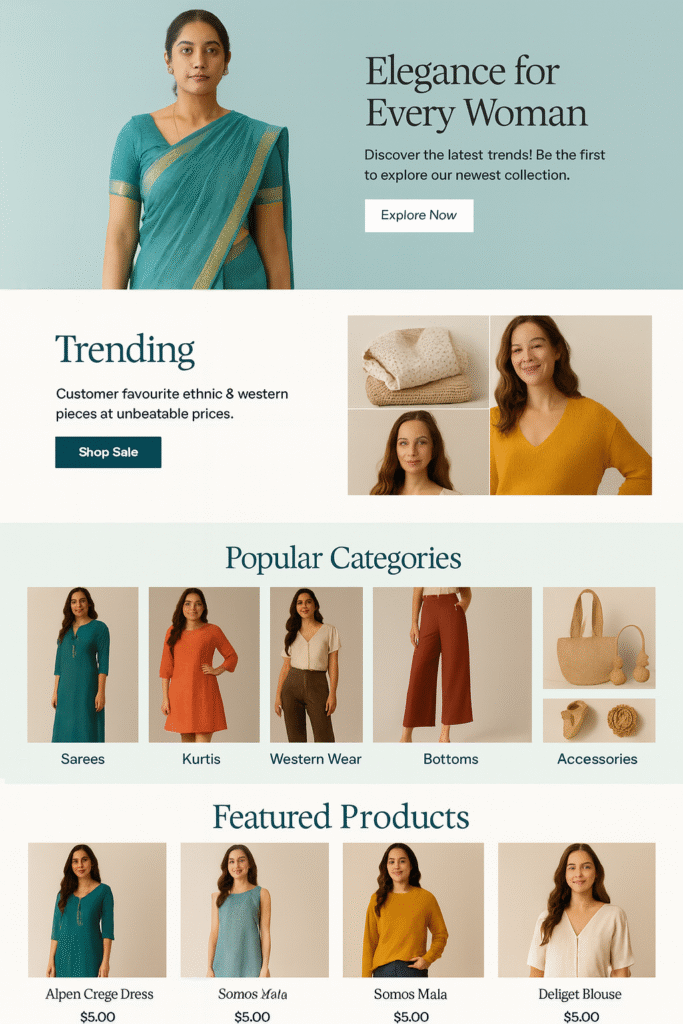Click the Sarees category label
683x1024 pixels.
pos(83,759)
